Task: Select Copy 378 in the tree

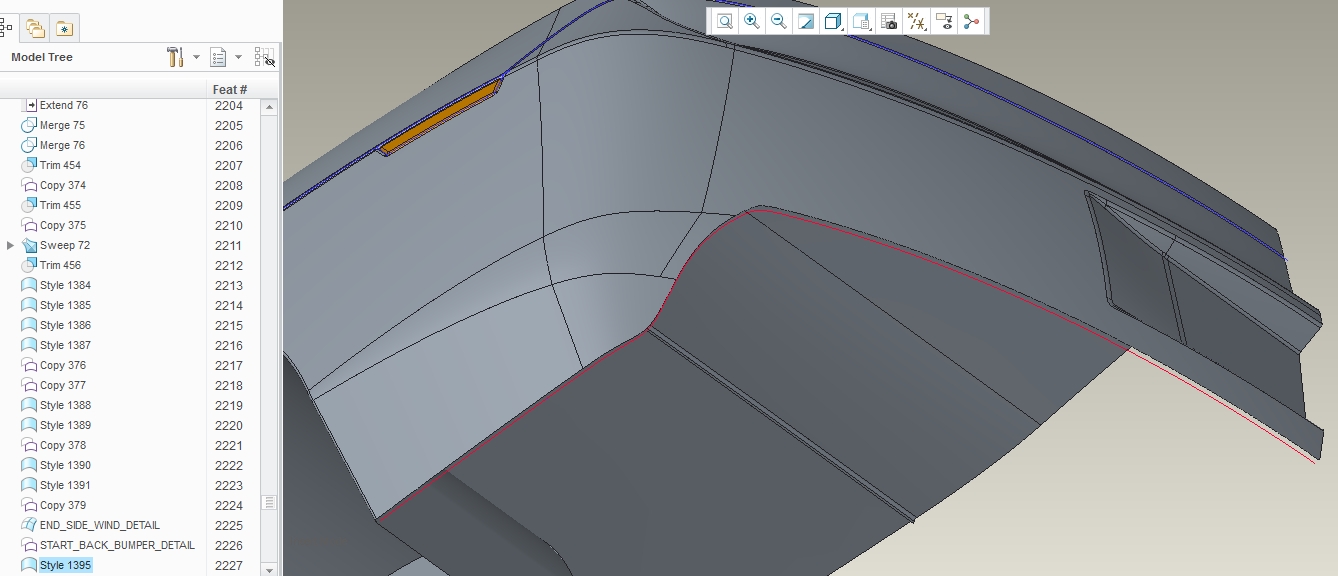Action: click(63, 445)
